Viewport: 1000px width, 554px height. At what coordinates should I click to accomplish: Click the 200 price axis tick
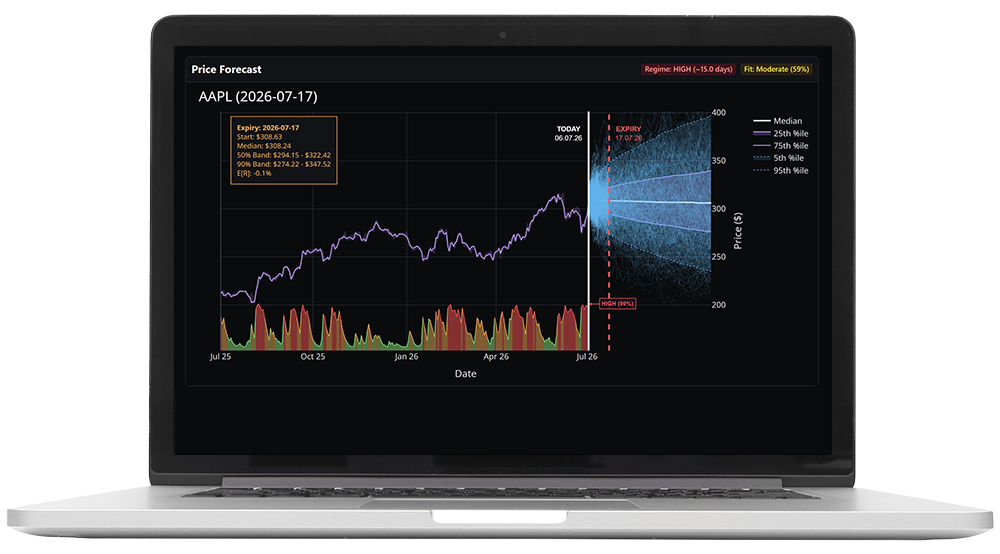[x=719, y=305]
